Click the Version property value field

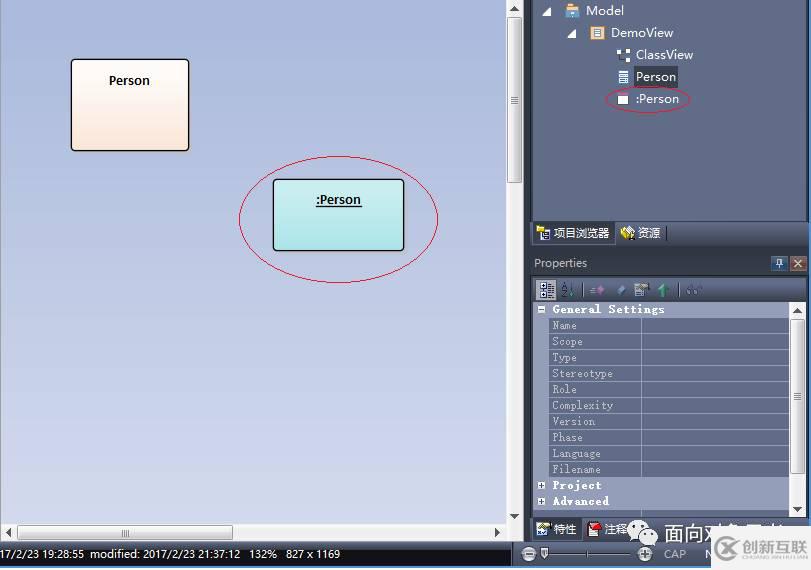point(715,422)
